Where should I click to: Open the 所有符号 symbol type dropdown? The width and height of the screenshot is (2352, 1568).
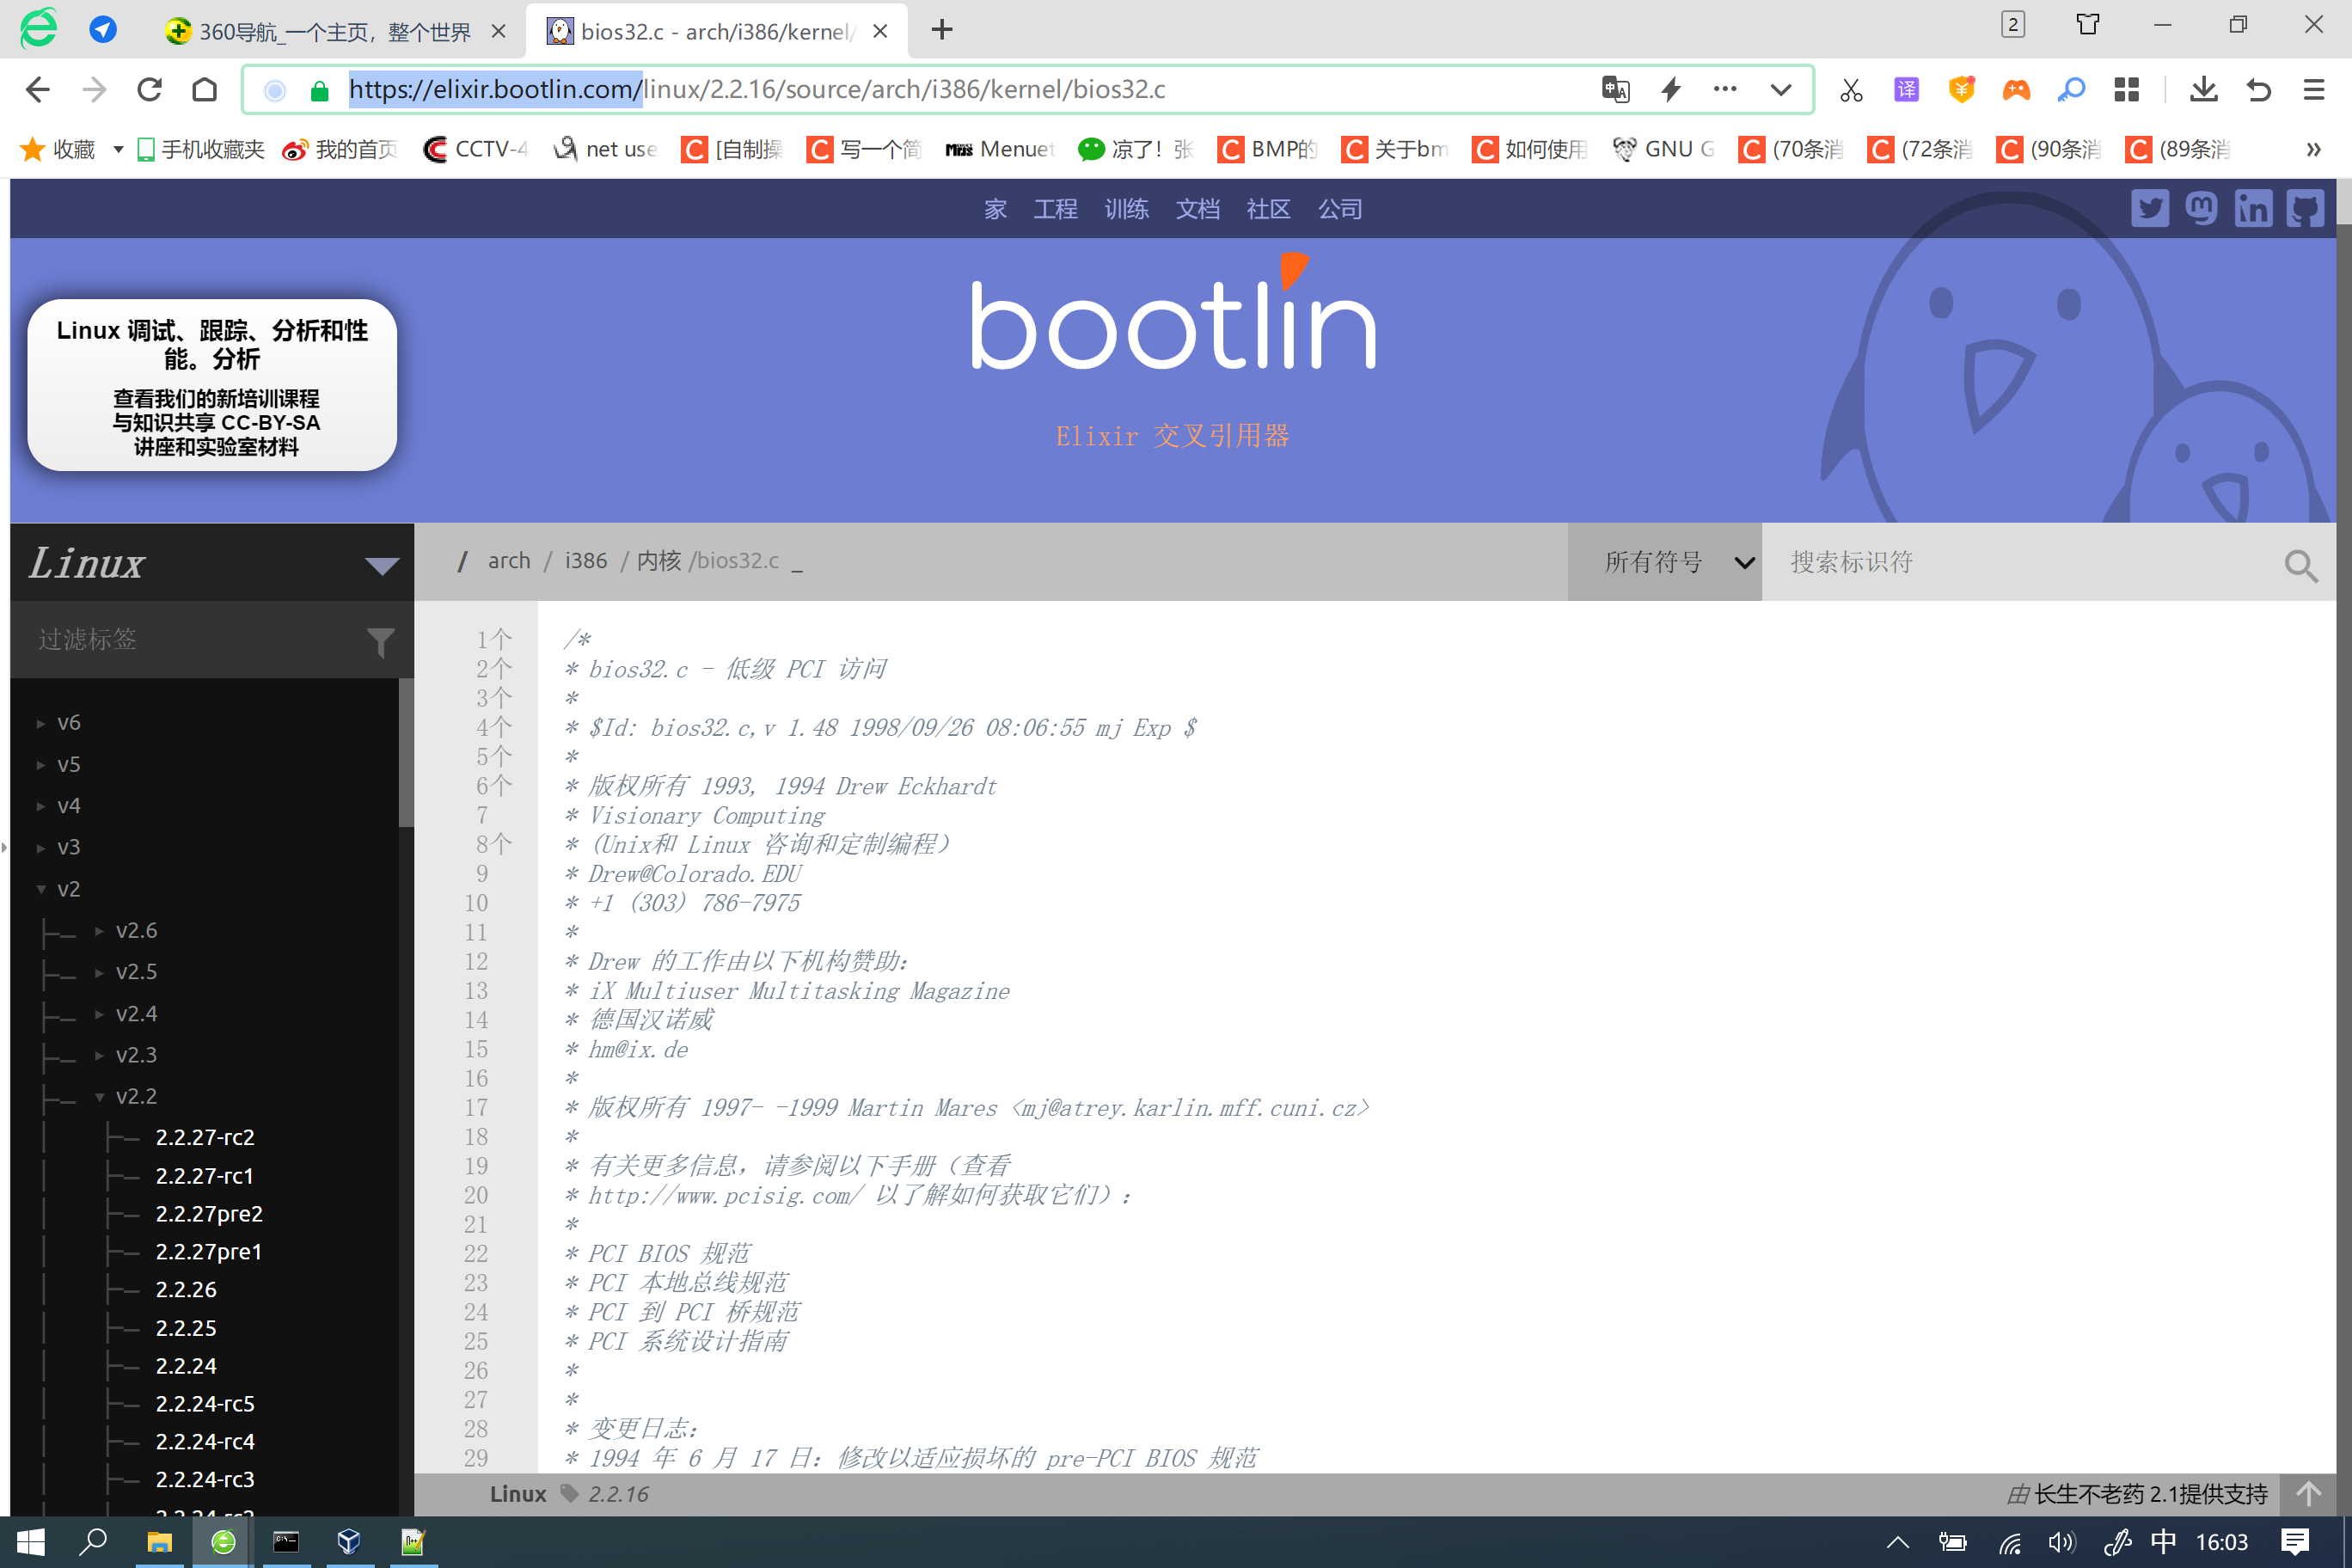tap(1664, 562)
